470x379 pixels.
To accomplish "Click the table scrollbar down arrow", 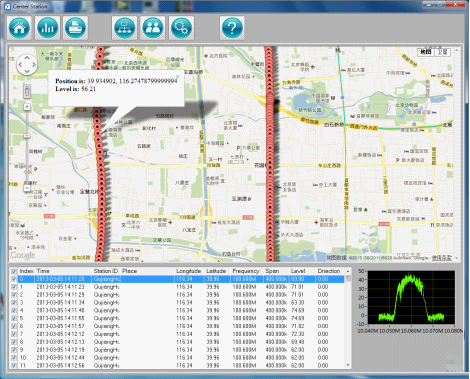I will click(348, 365).
